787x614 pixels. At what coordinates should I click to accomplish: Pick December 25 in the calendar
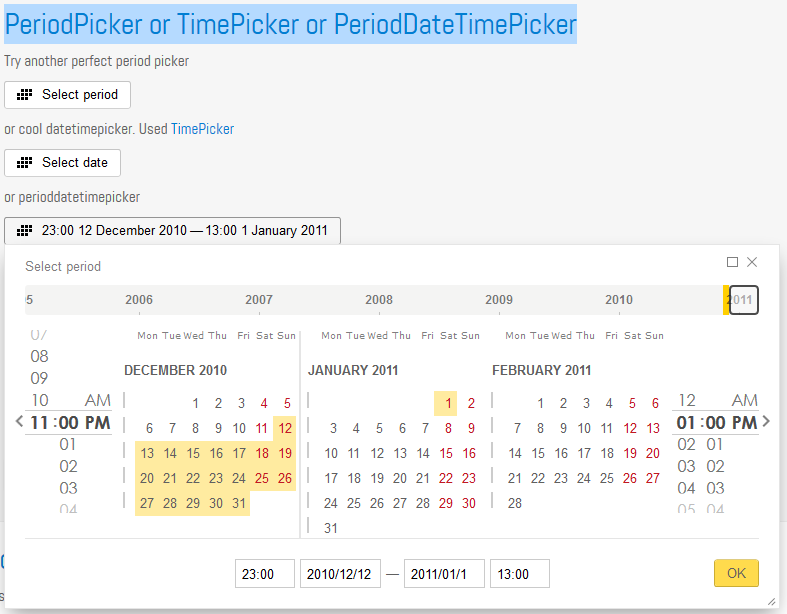coord(263,479)
